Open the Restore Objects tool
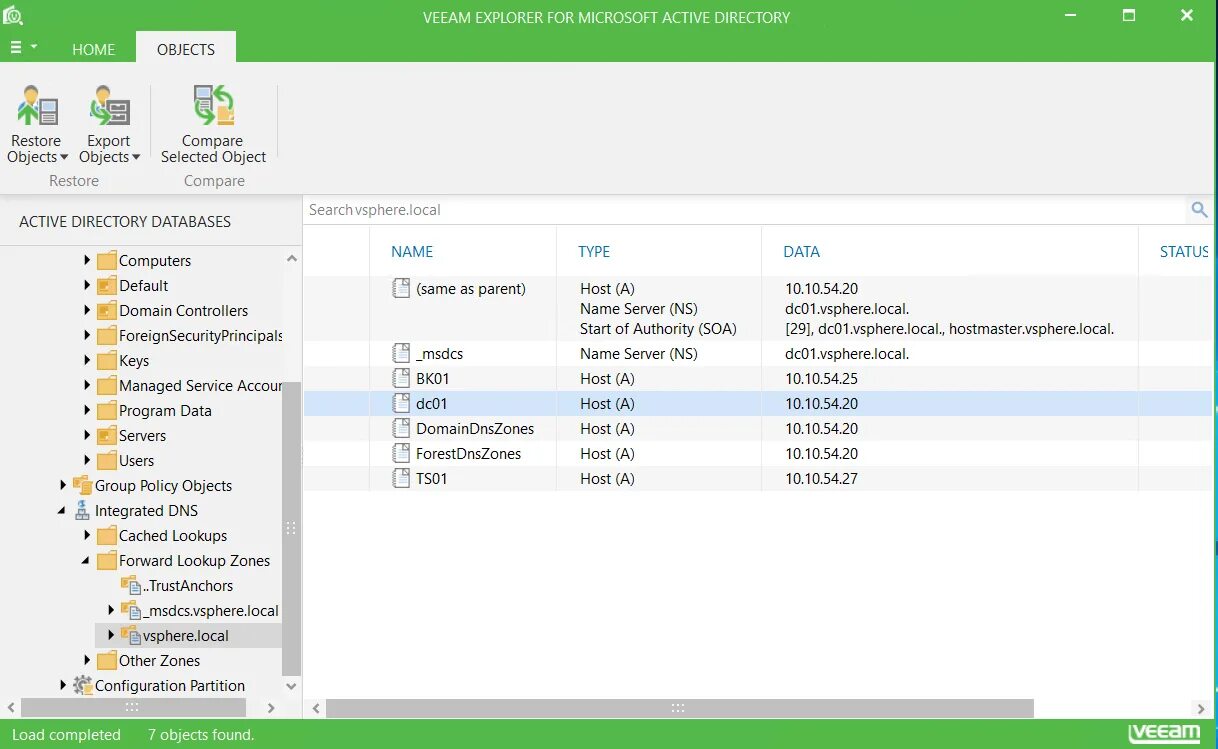This screenshot has height=749, width=1218. (x=37, y=125)
